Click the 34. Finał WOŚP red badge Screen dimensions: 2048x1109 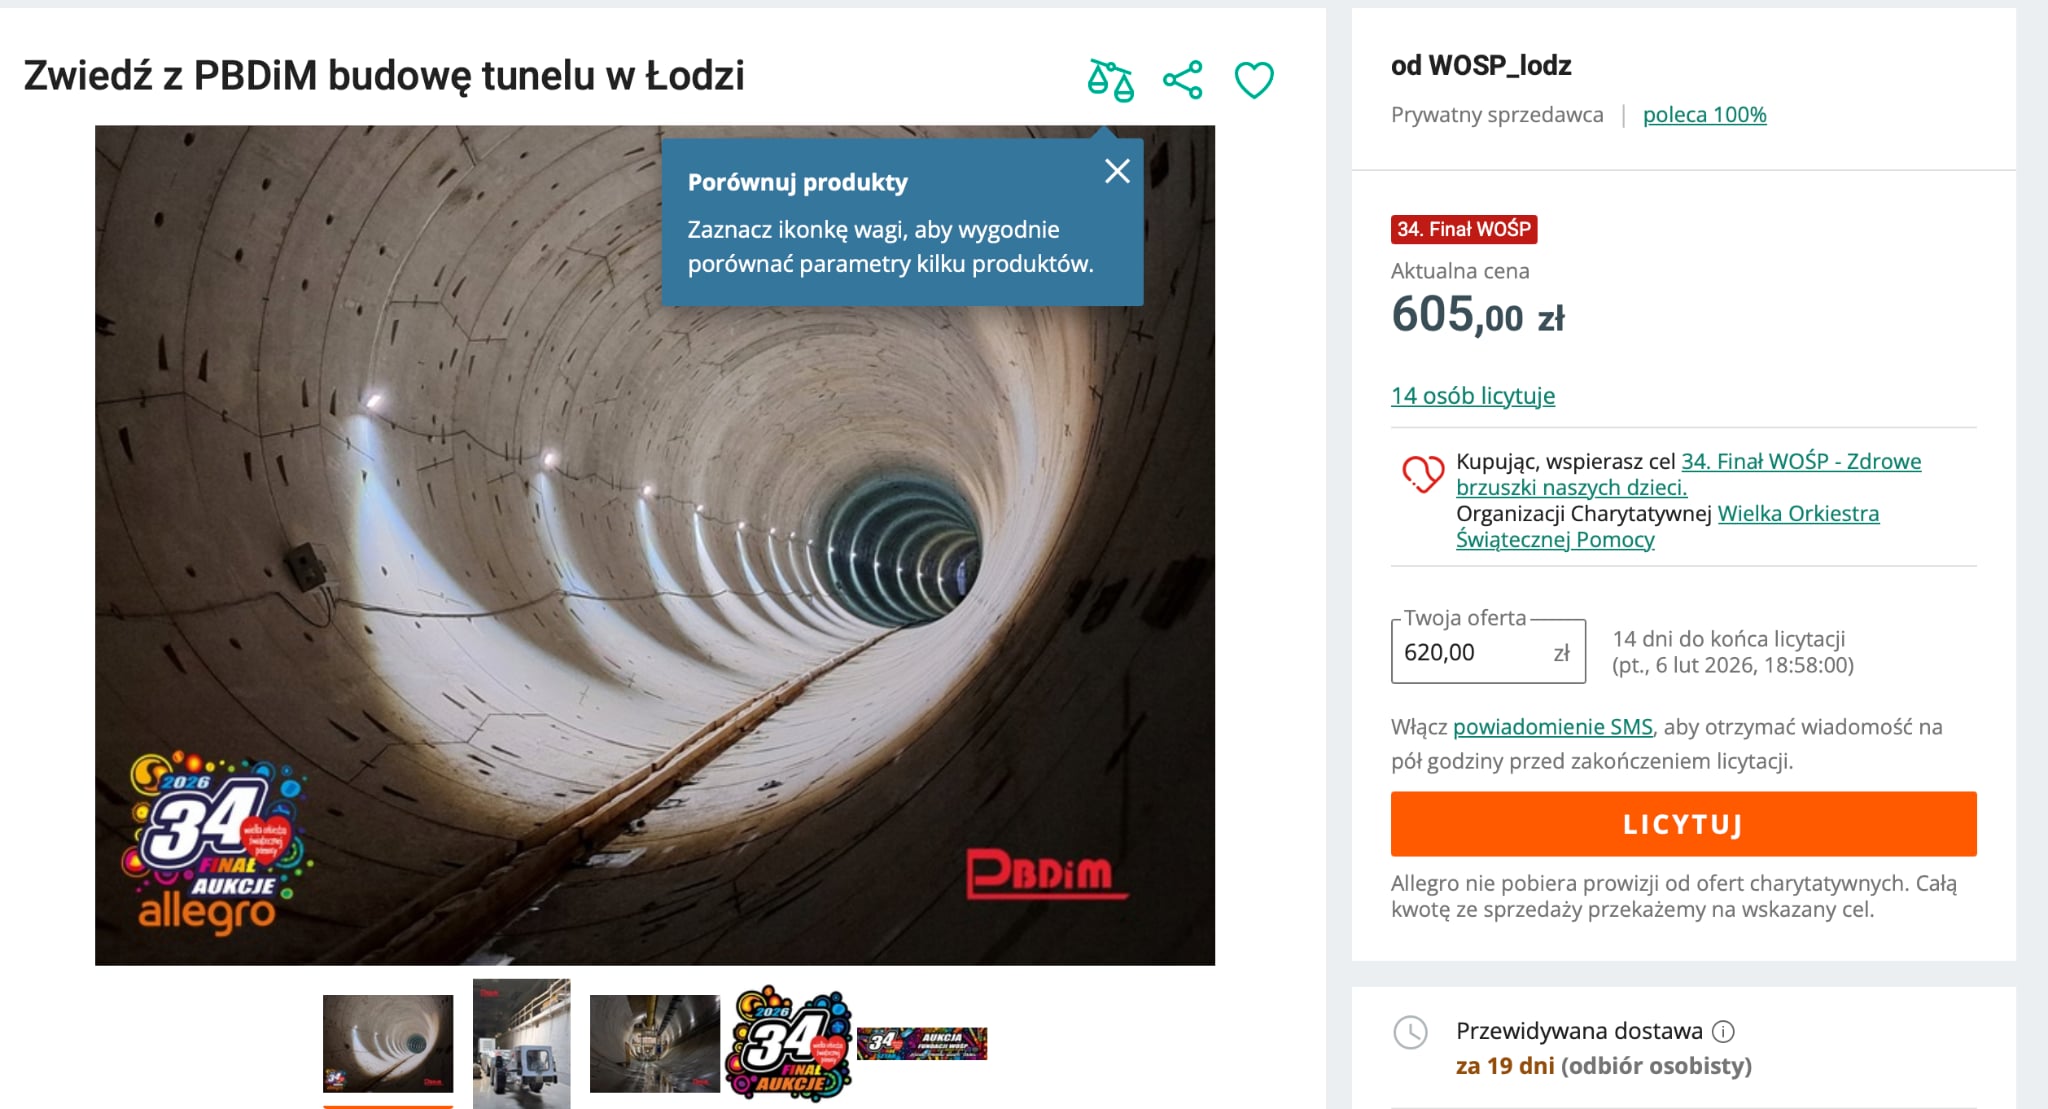pos(1464,229)
